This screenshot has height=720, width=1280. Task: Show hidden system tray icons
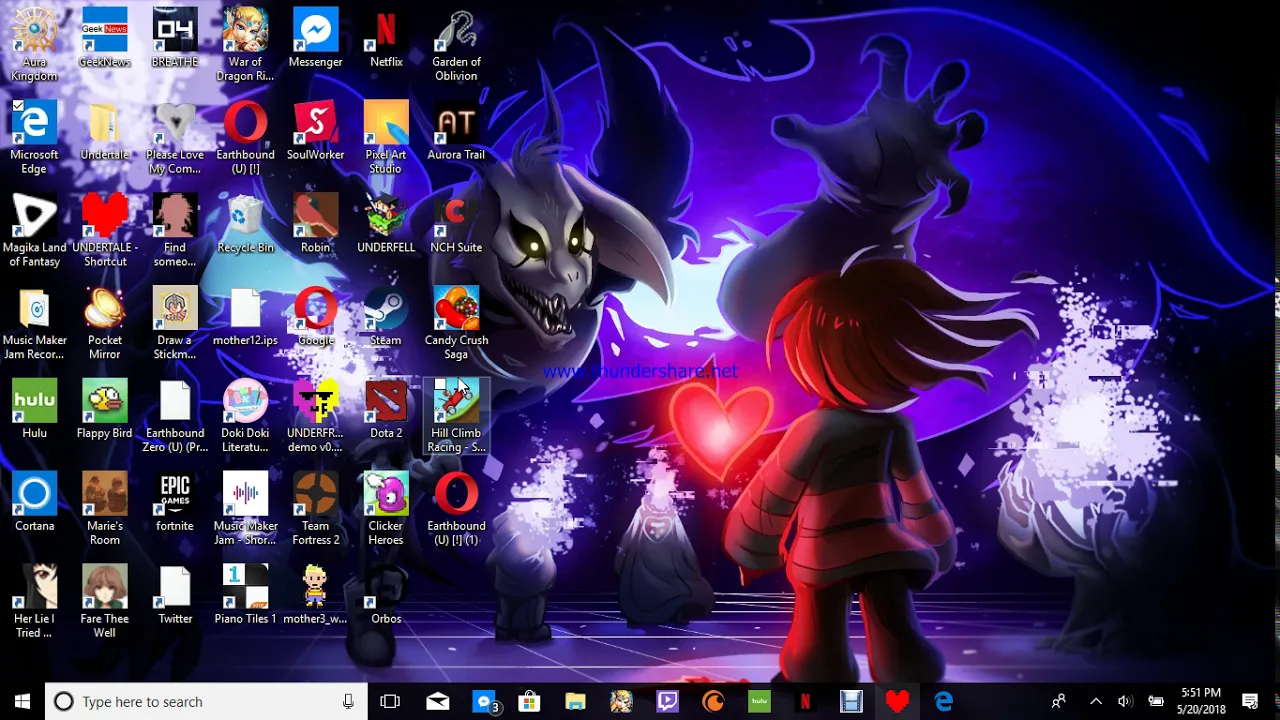click(1096, 702)
